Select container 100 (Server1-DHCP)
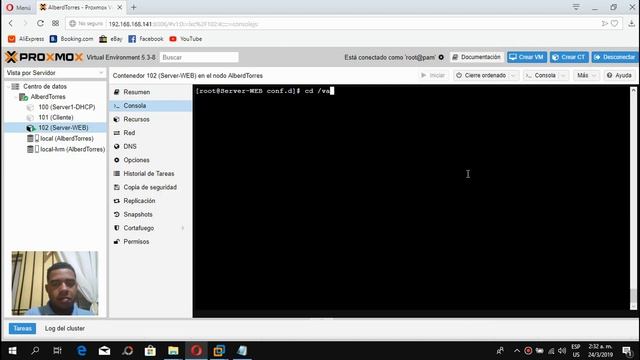 [x=67, y=107]
